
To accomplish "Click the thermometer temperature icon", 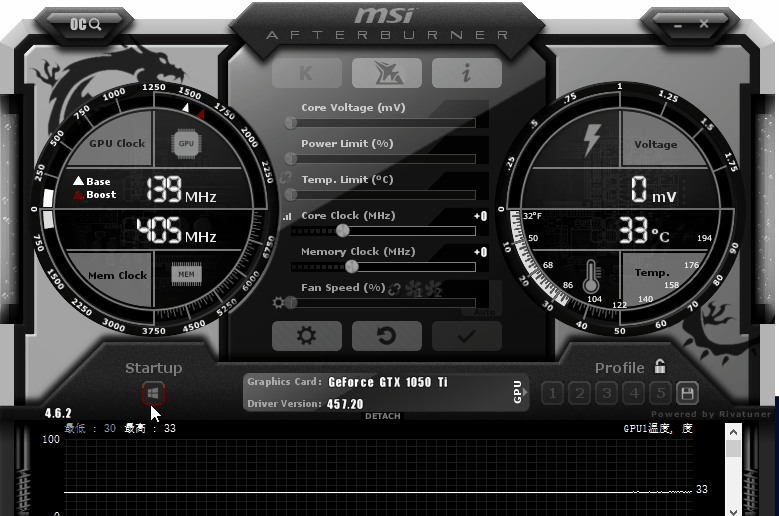I will coord(591,277).
